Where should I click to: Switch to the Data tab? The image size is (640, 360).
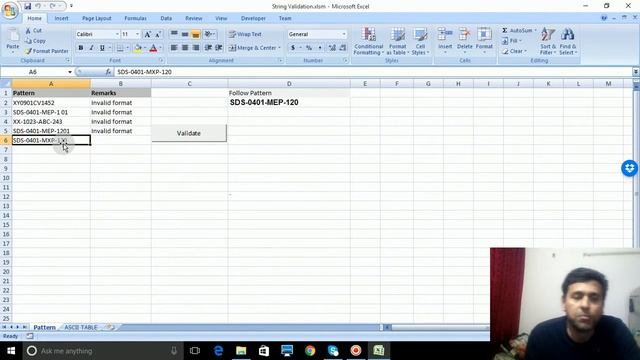(166, 18)
